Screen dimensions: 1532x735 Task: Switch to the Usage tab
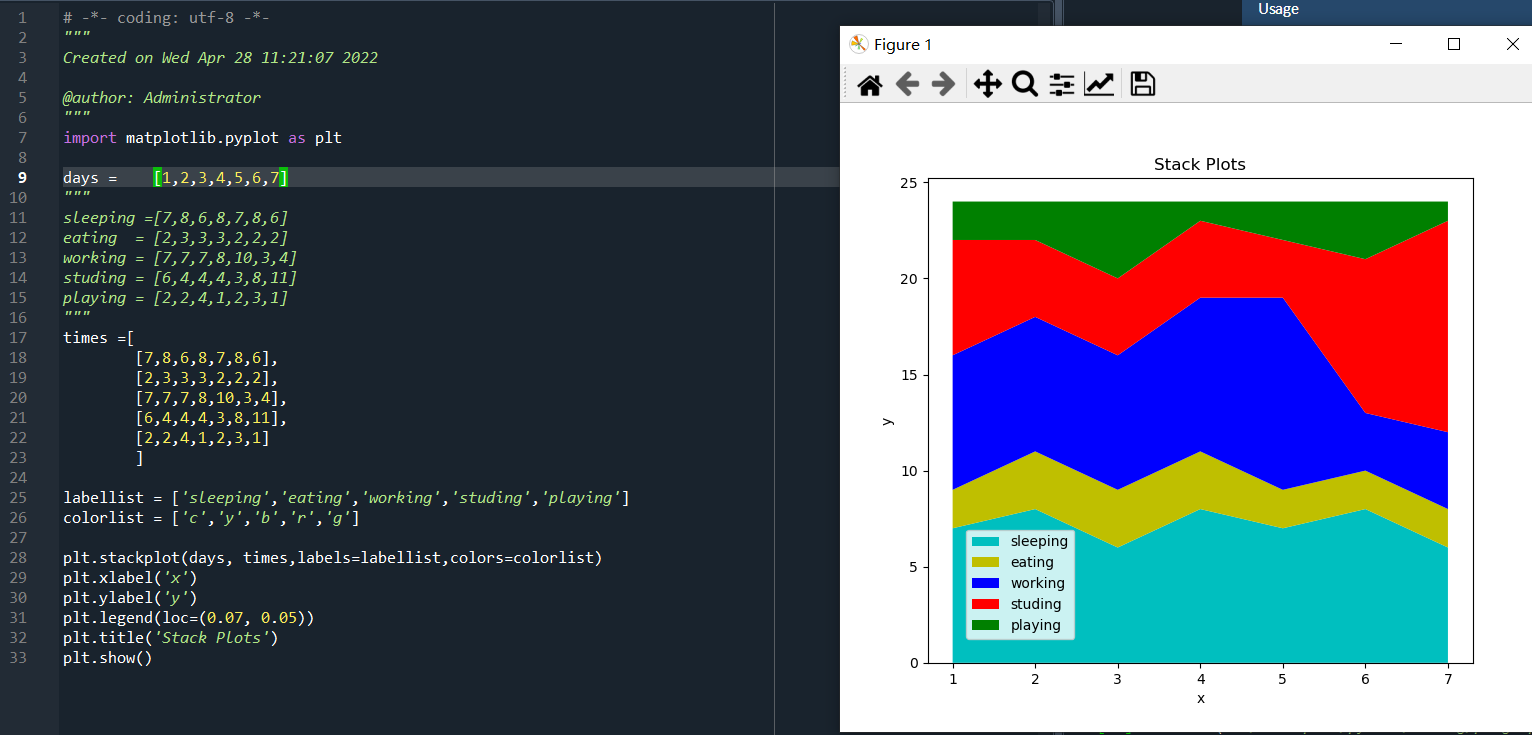tap(1278, 9)
